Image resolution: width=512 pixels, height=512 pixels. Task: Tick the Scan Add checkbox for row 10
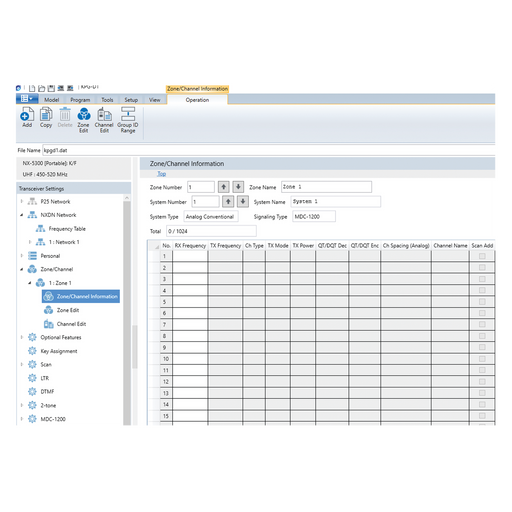[x=482, y=359]
